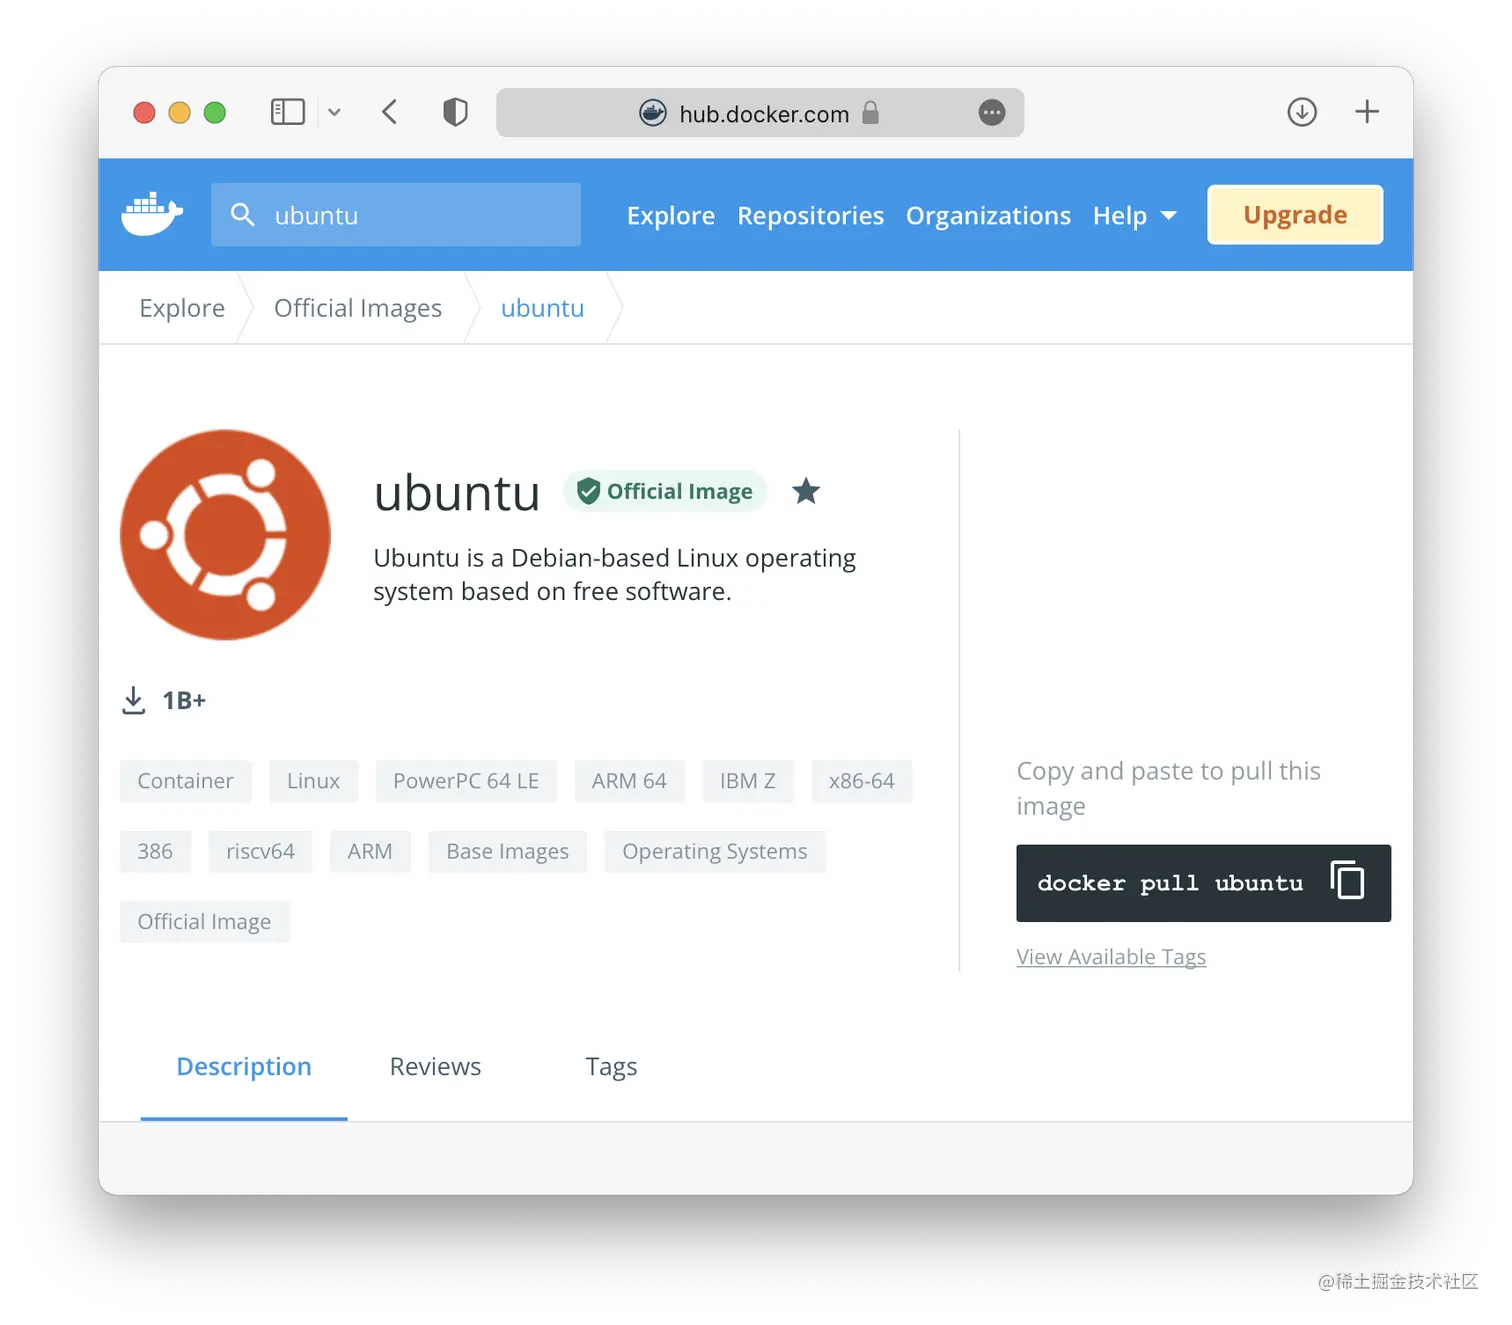The image size is (1512, 1325).
Task: Click the Operating Systems chip
Action: tap(715, 851)
